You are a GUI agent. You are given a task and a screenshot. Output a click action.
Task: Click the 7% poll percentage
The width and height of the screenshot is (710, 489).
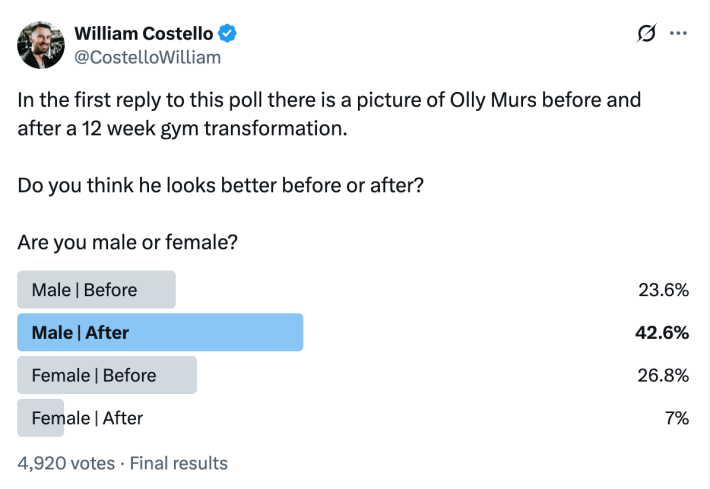click(675, 418)
